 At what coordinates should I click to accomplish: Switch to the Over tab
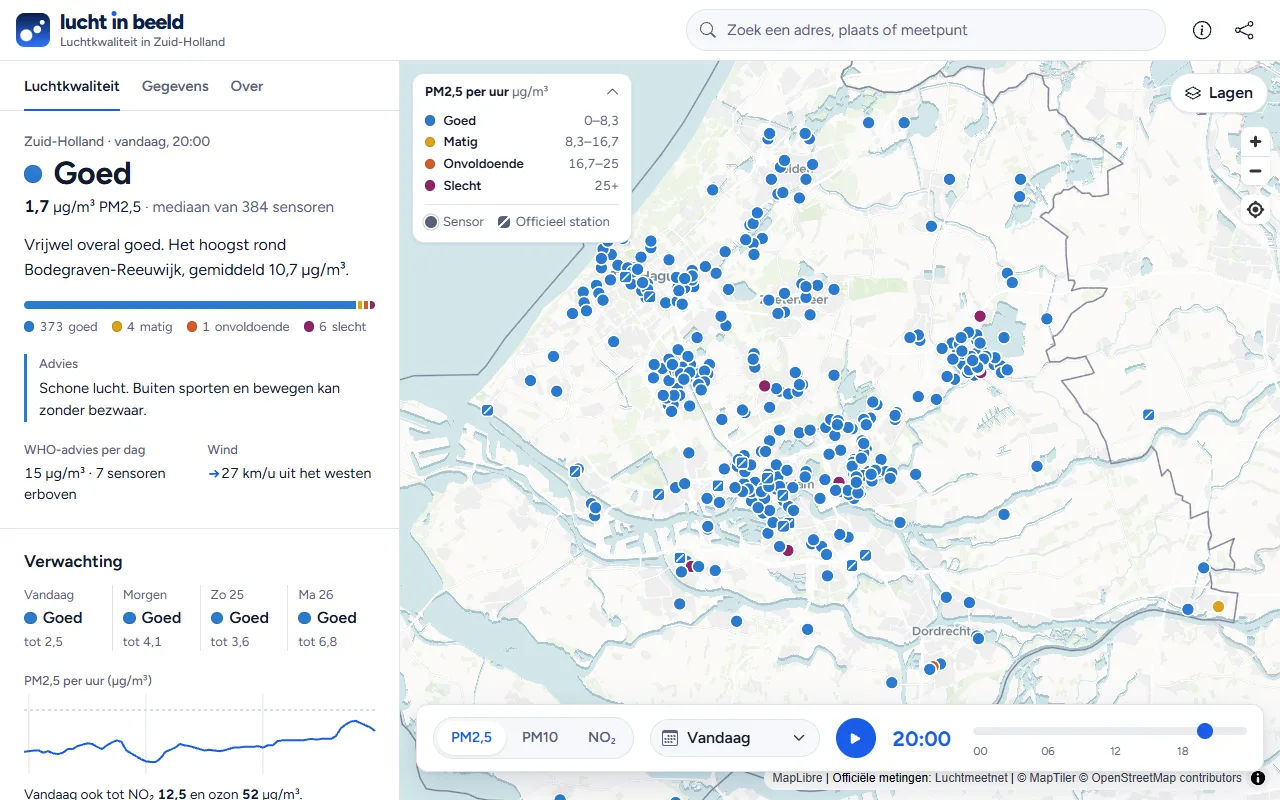click(x=247, y=86)
